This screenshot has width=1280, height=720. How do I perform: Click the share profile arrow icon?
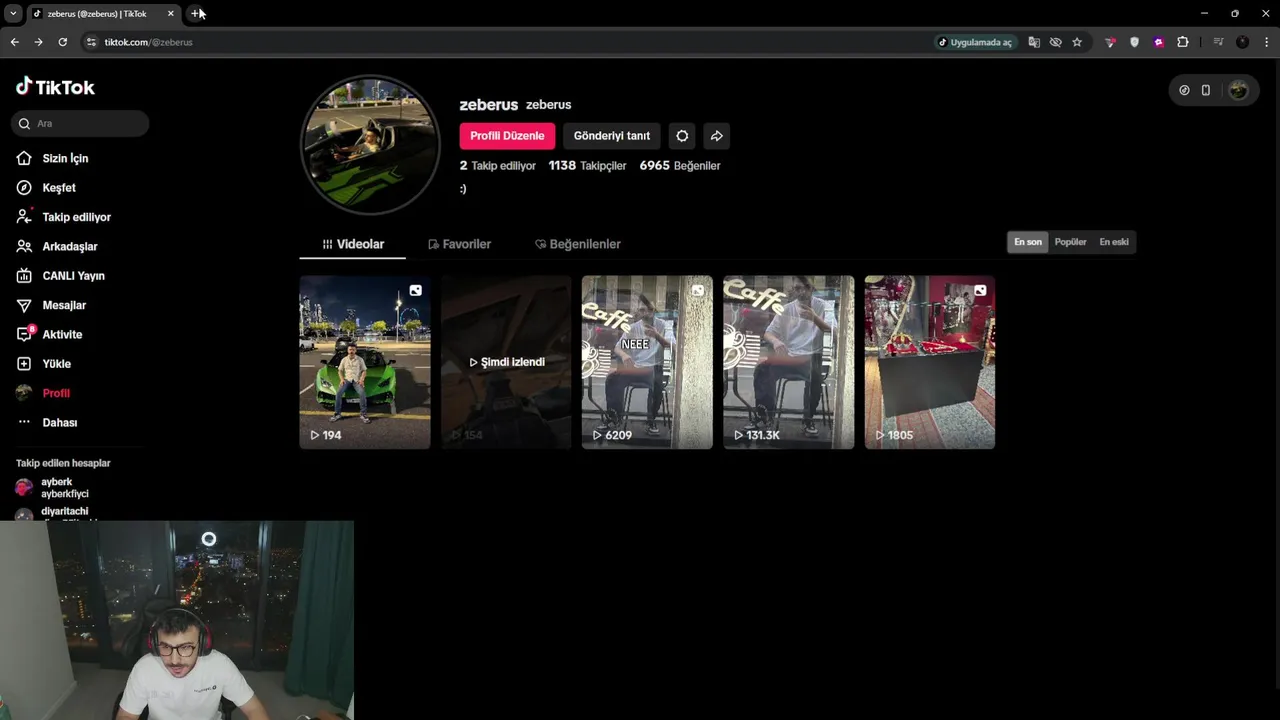[716, 136]
